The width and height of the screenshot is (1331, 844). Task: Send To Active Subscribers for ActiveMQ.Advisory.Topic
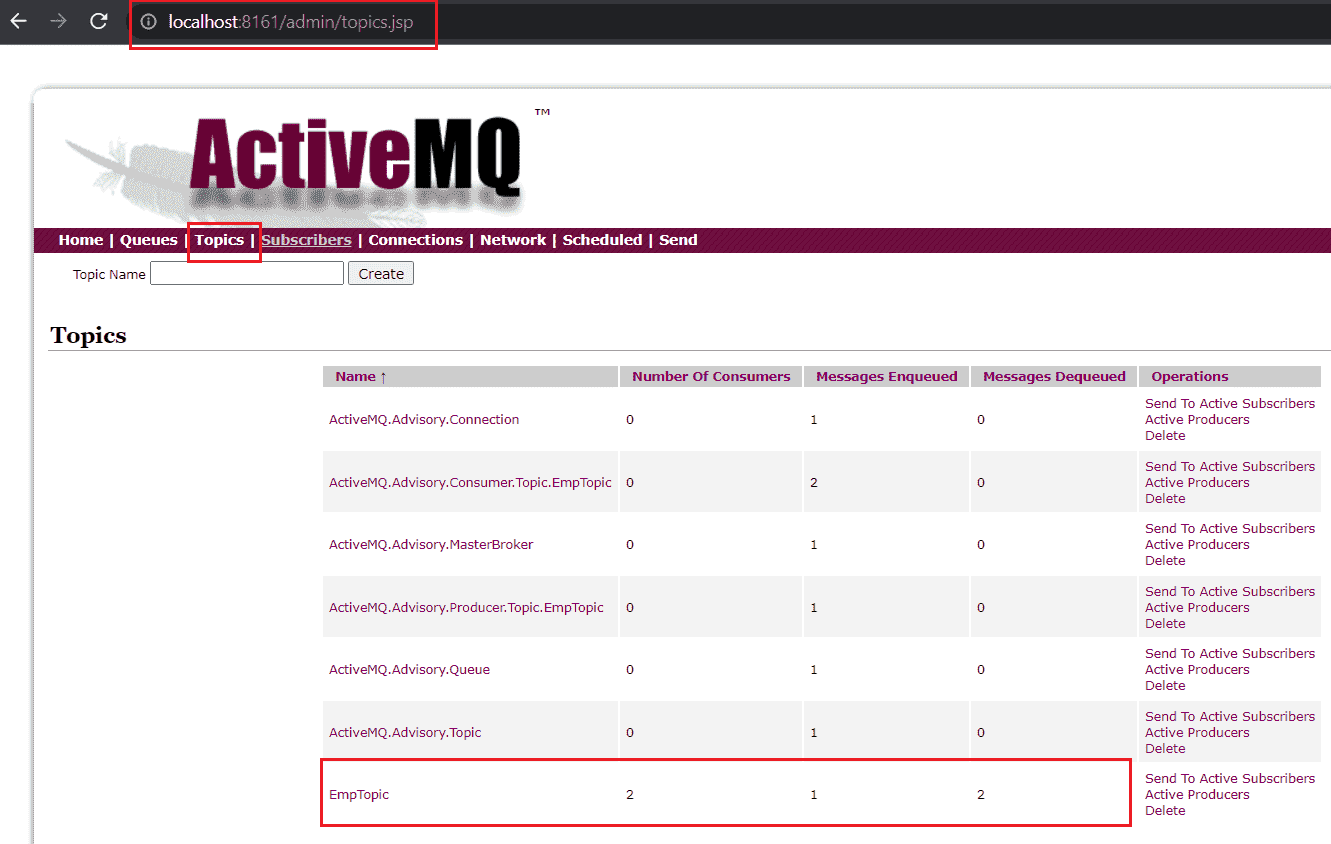1230,717
